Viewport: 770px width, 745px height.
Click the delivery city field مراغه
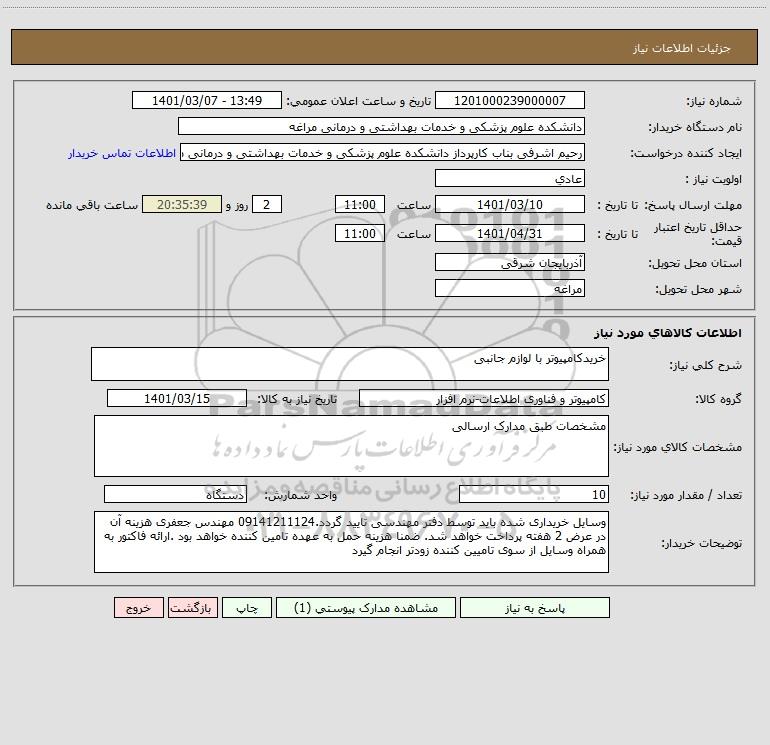click(x=510, y=289)
